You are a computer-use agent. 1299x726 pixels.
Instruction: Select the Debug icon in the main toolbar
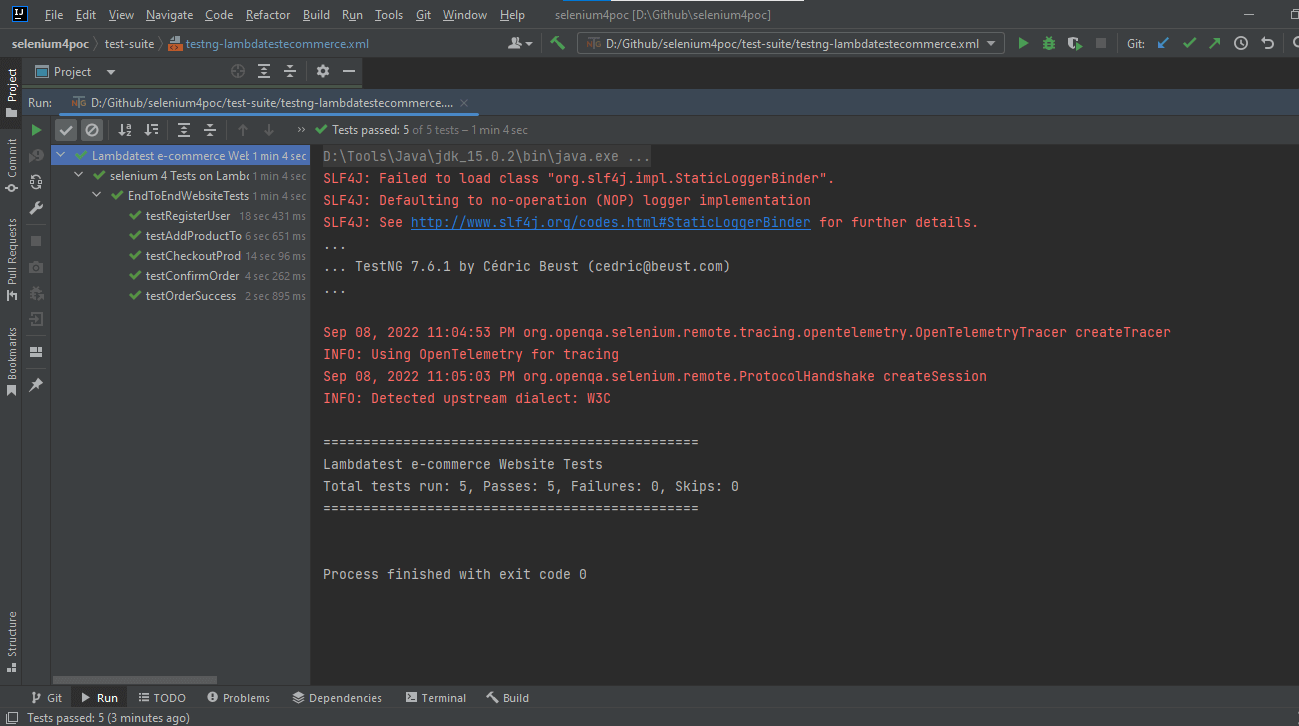1048,43
